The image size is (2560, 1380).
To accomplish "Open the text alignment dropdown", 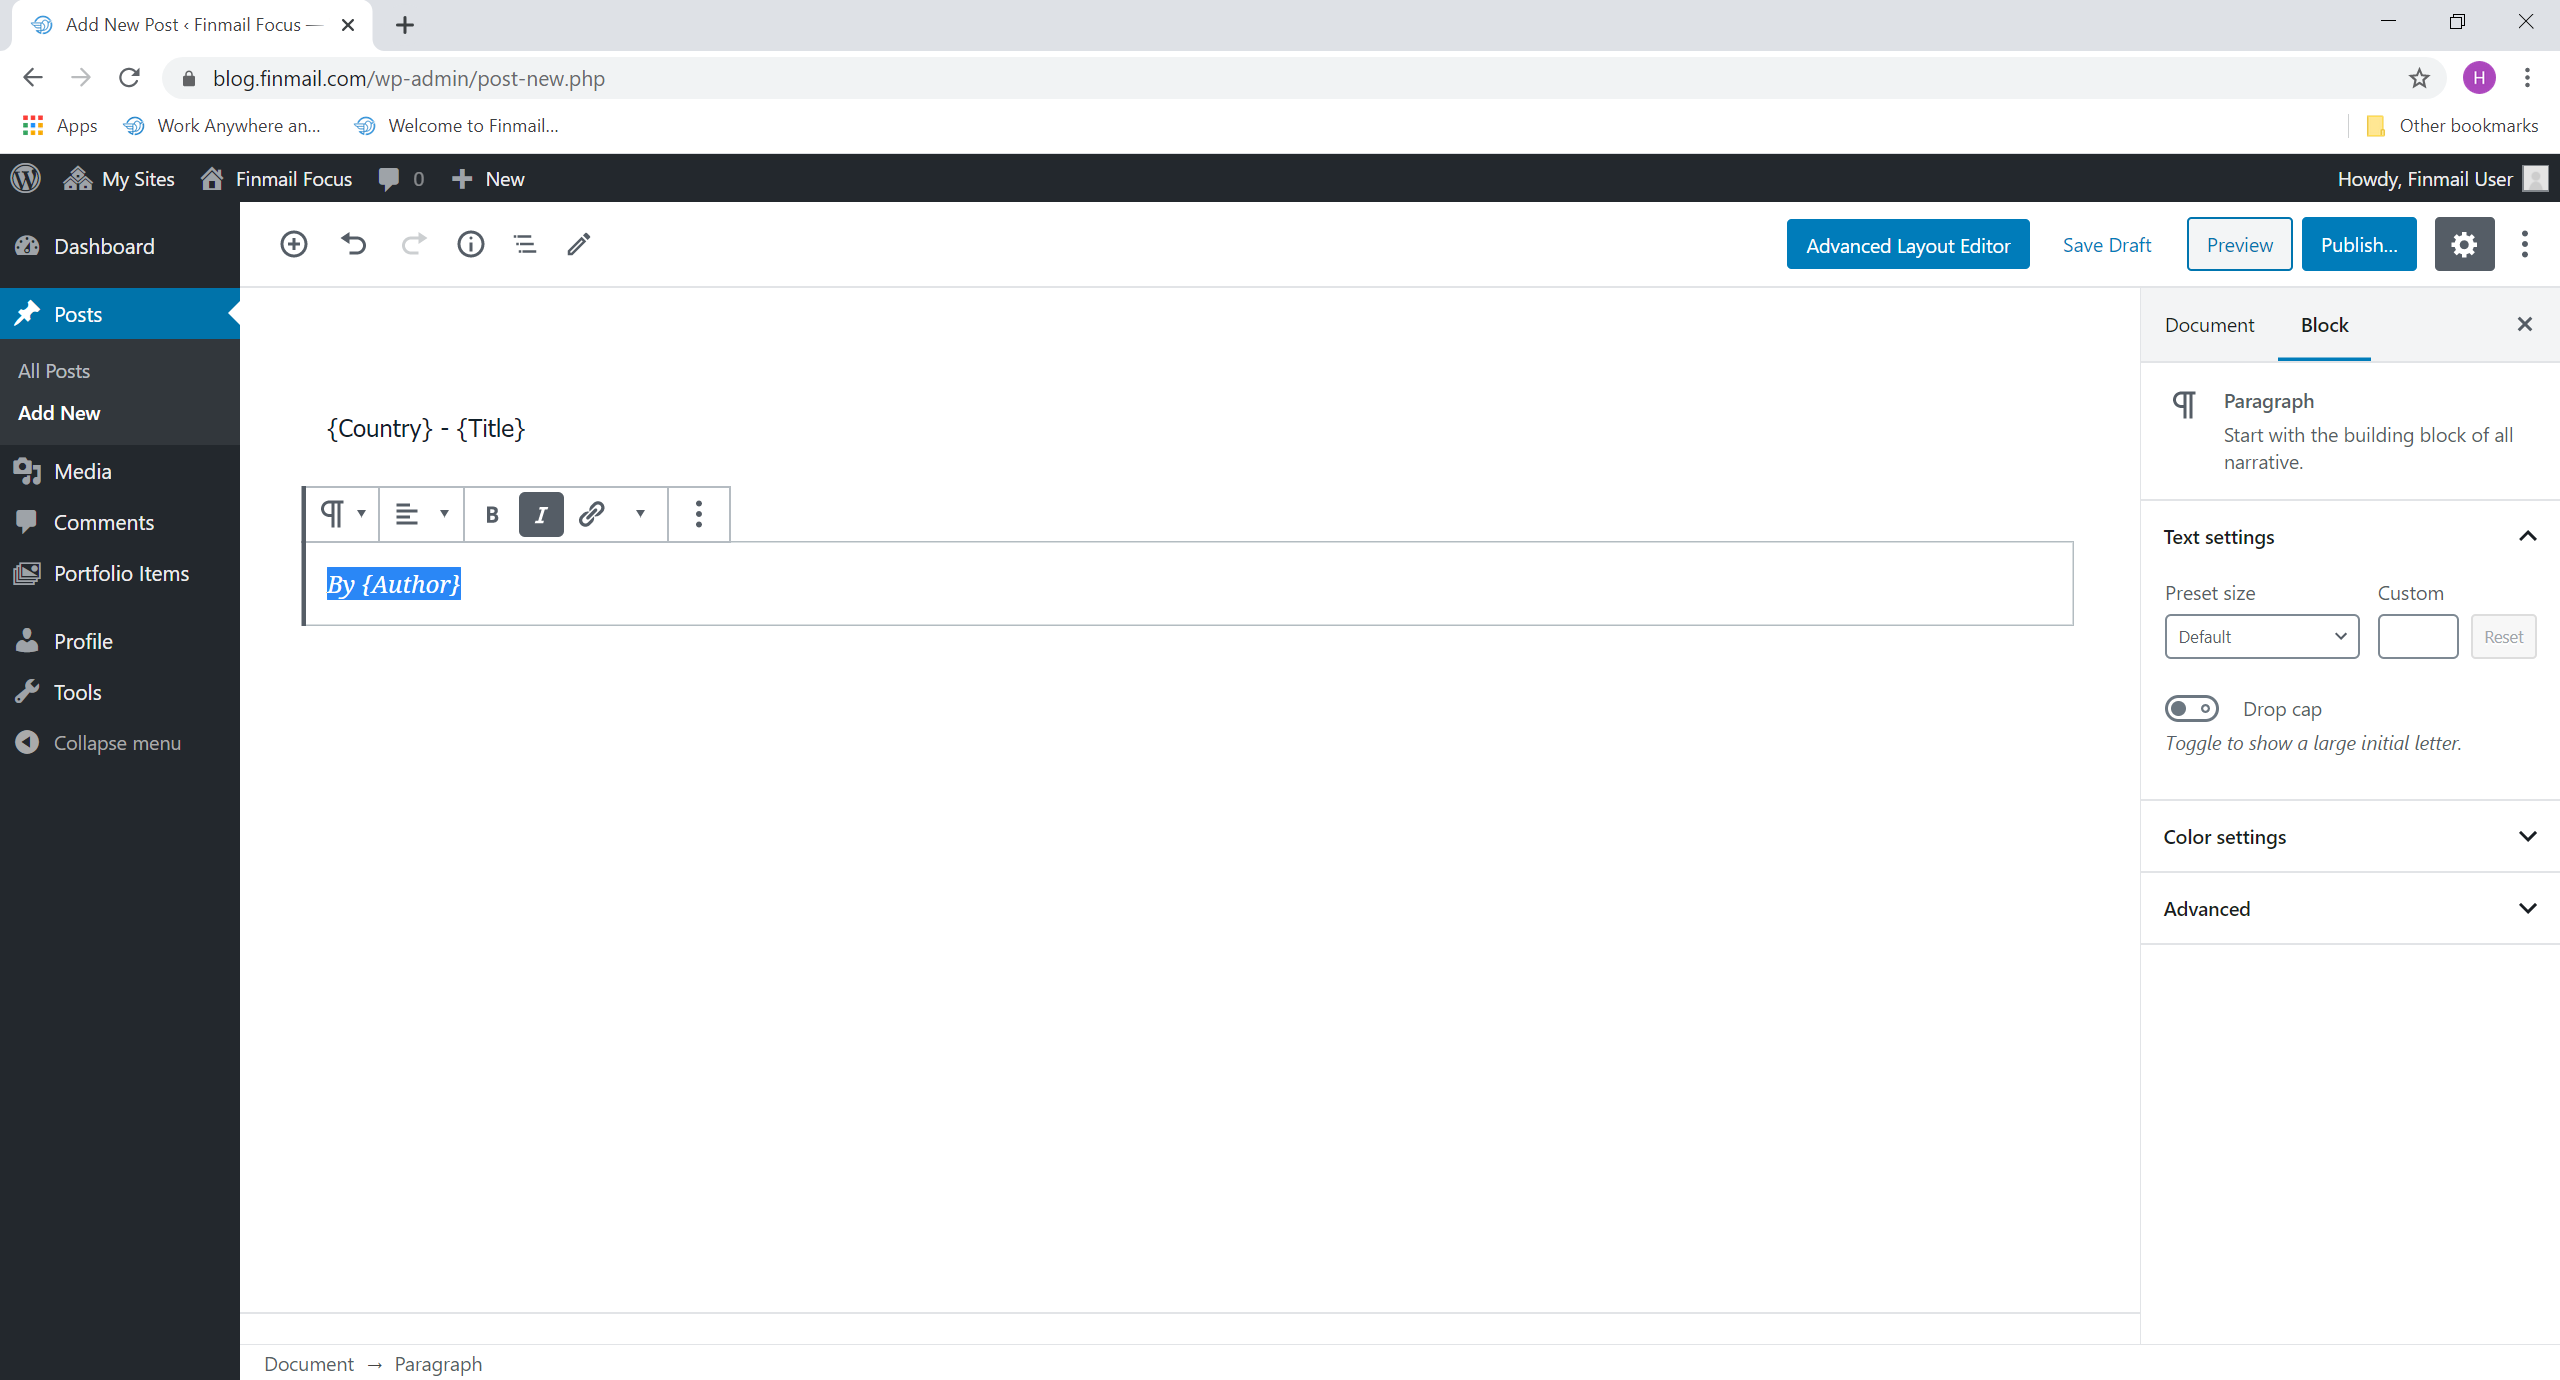I will pyautogui.click(x=421, y=514).
